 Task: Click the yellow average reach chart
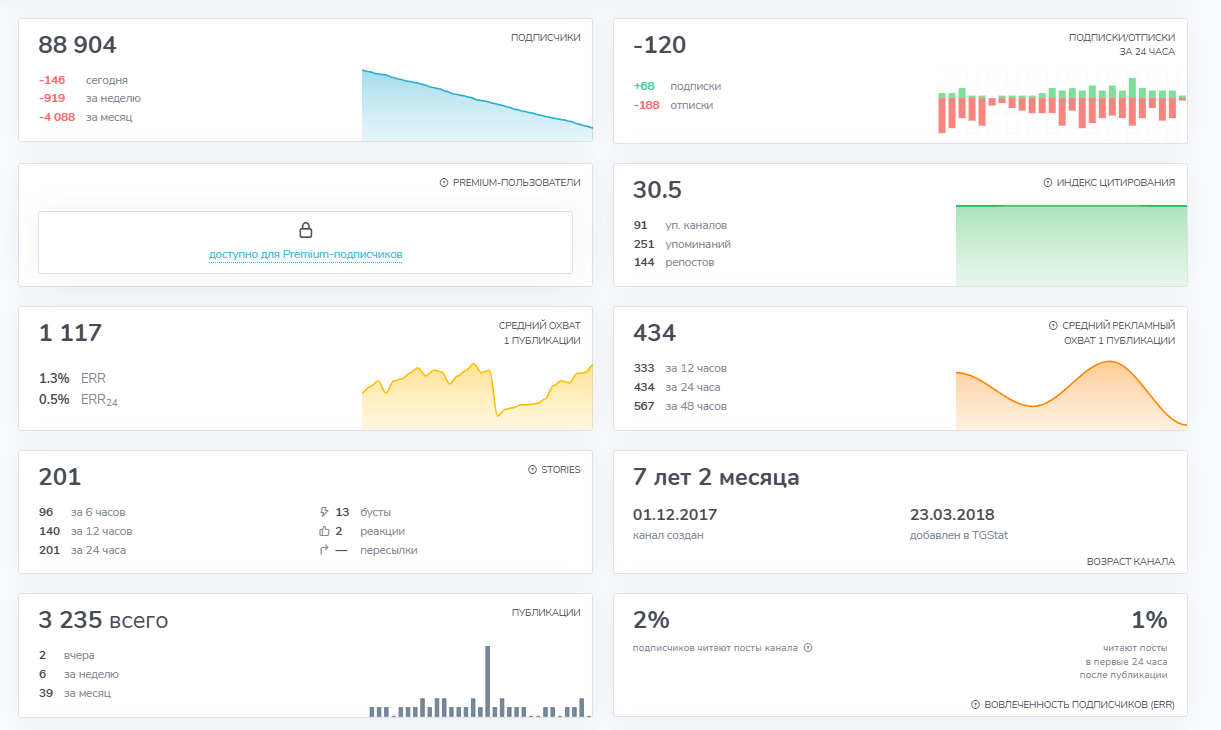[477, 395]
